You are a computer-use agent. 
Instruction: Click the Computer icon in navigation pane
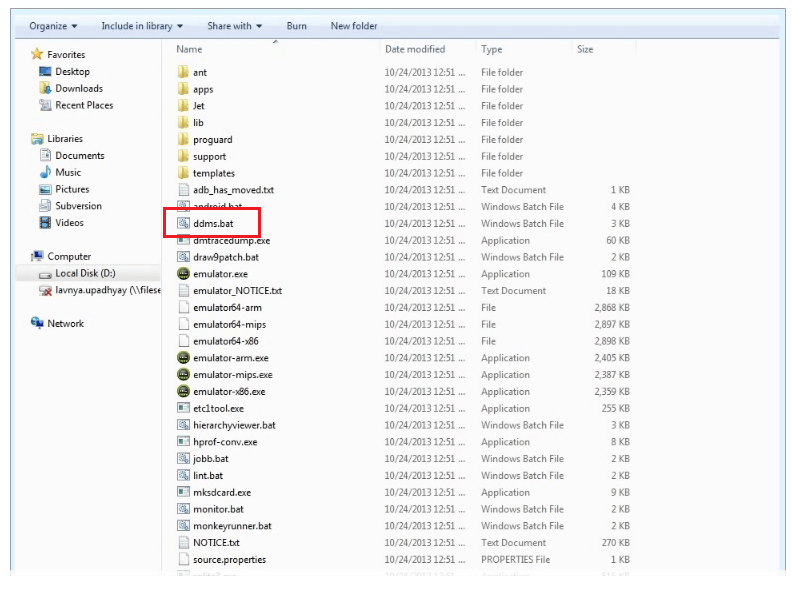click(37, 256)
